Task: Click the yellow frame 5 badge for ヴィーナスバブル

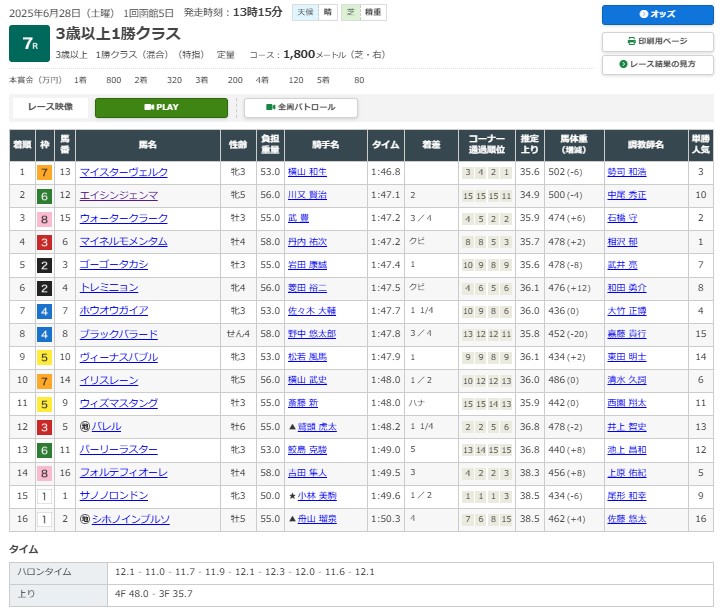Action: (44, 357)
